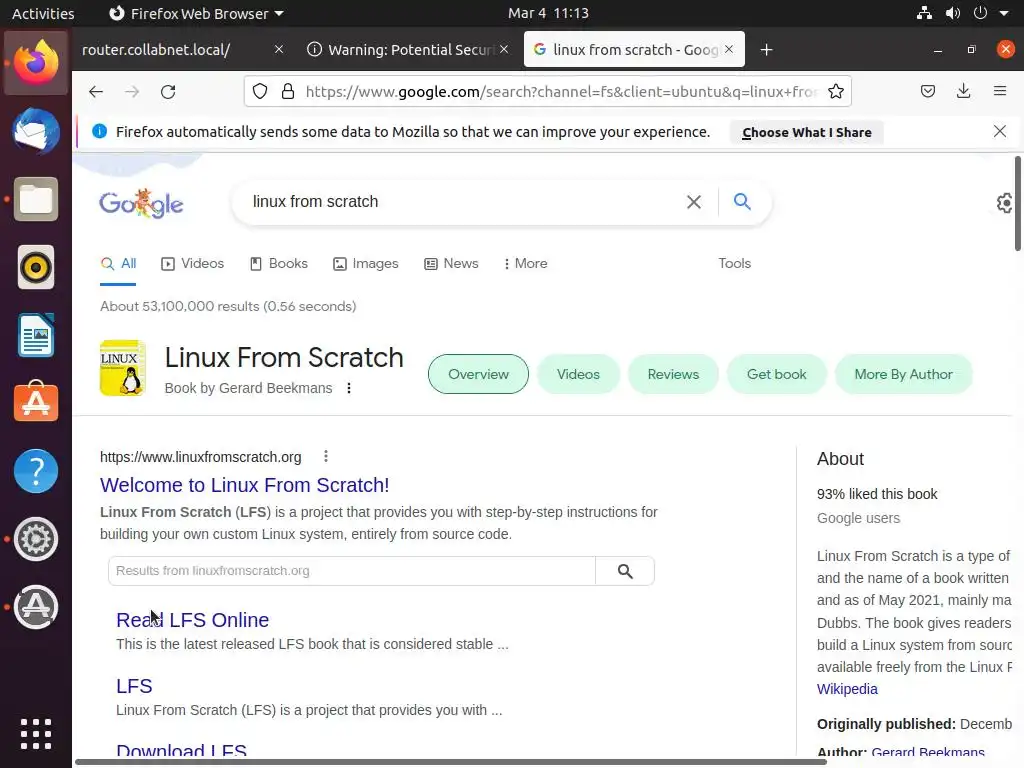Open Files from the Ubuntu dock
This screenshot has width=1024, height=768.
pos(36,199)
